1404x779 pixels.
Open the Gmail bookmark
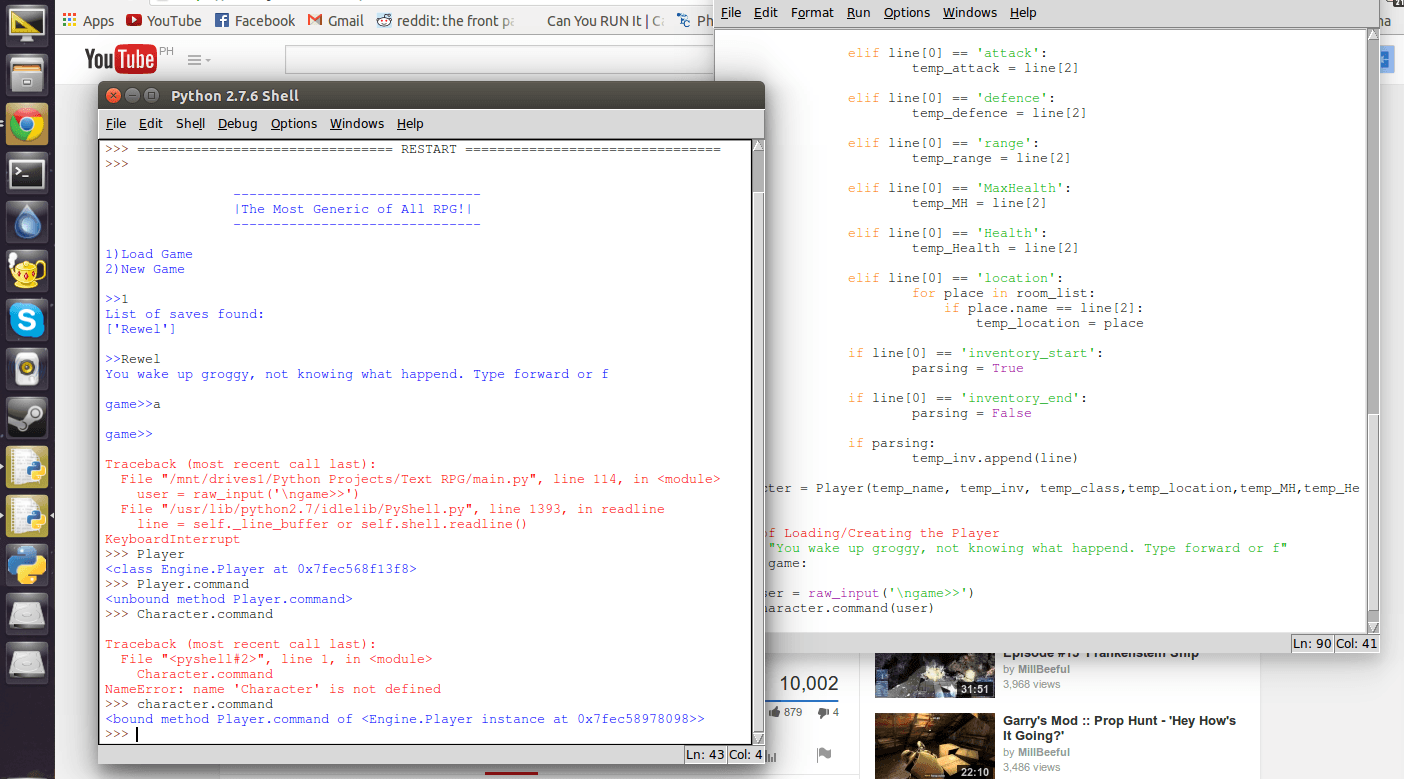click(336, 20)
